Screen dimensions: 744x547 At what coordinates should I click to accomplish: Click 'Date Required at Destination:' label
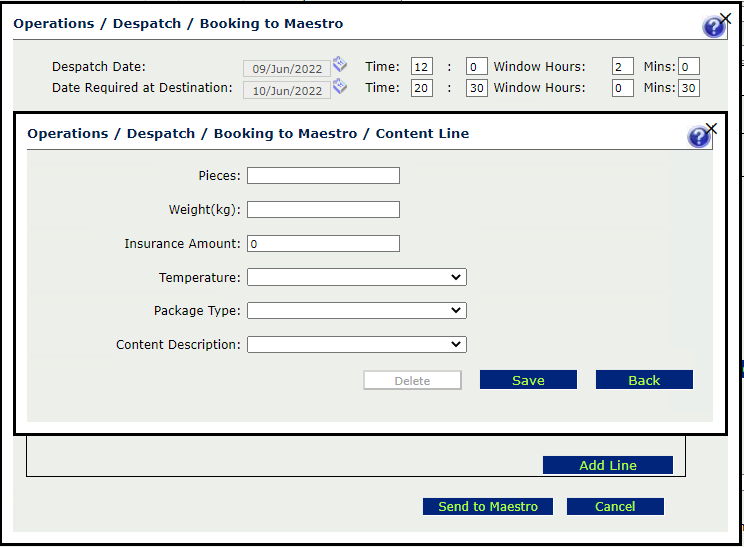(x=142, y=88)
